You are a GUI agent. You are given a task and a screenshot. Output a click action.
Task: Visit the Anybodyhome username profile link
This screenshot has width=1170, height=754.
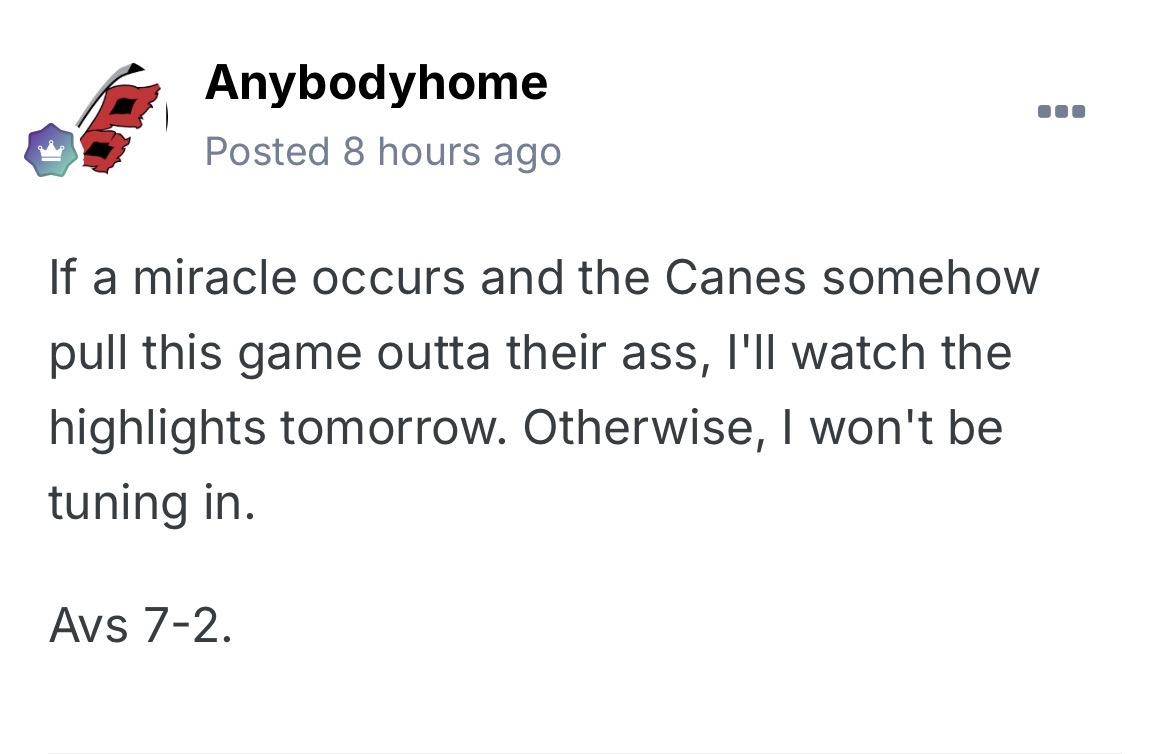click(x=376, y=82)
